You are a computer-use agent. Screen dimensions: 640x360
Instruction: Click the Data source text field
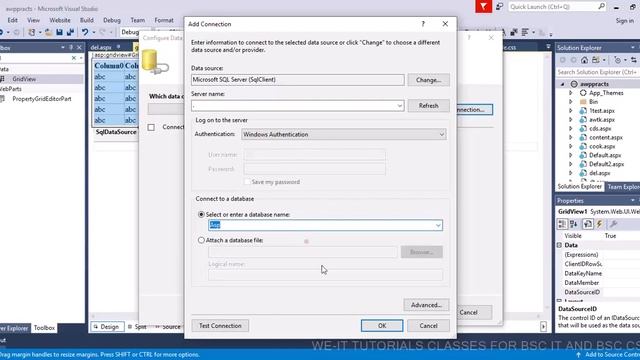pos(298,80)
